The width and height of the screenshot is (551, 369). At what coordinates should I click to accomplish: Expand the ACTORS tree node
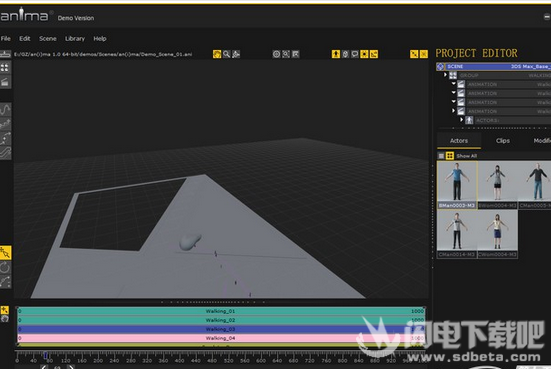tap(461, 120)
